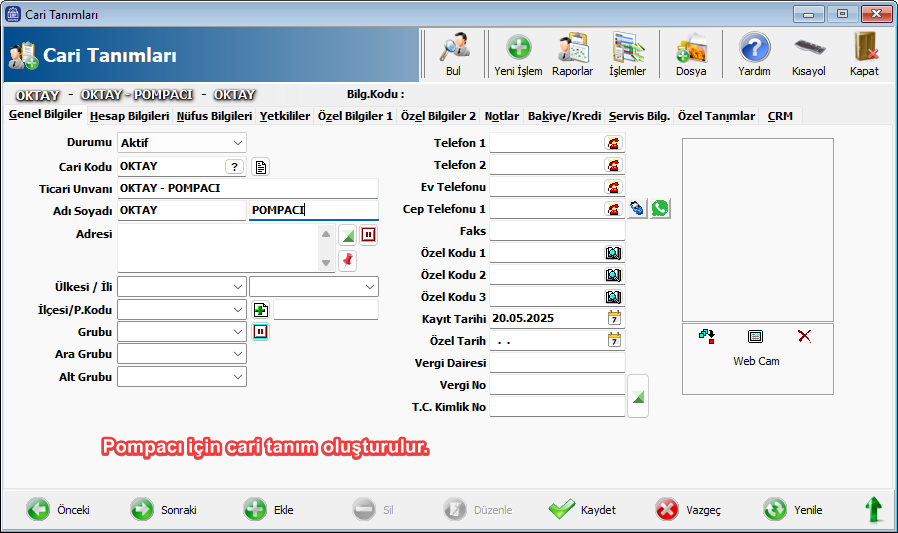
Task: Click the Web Cam capture icon
Action: coord(755,337)
